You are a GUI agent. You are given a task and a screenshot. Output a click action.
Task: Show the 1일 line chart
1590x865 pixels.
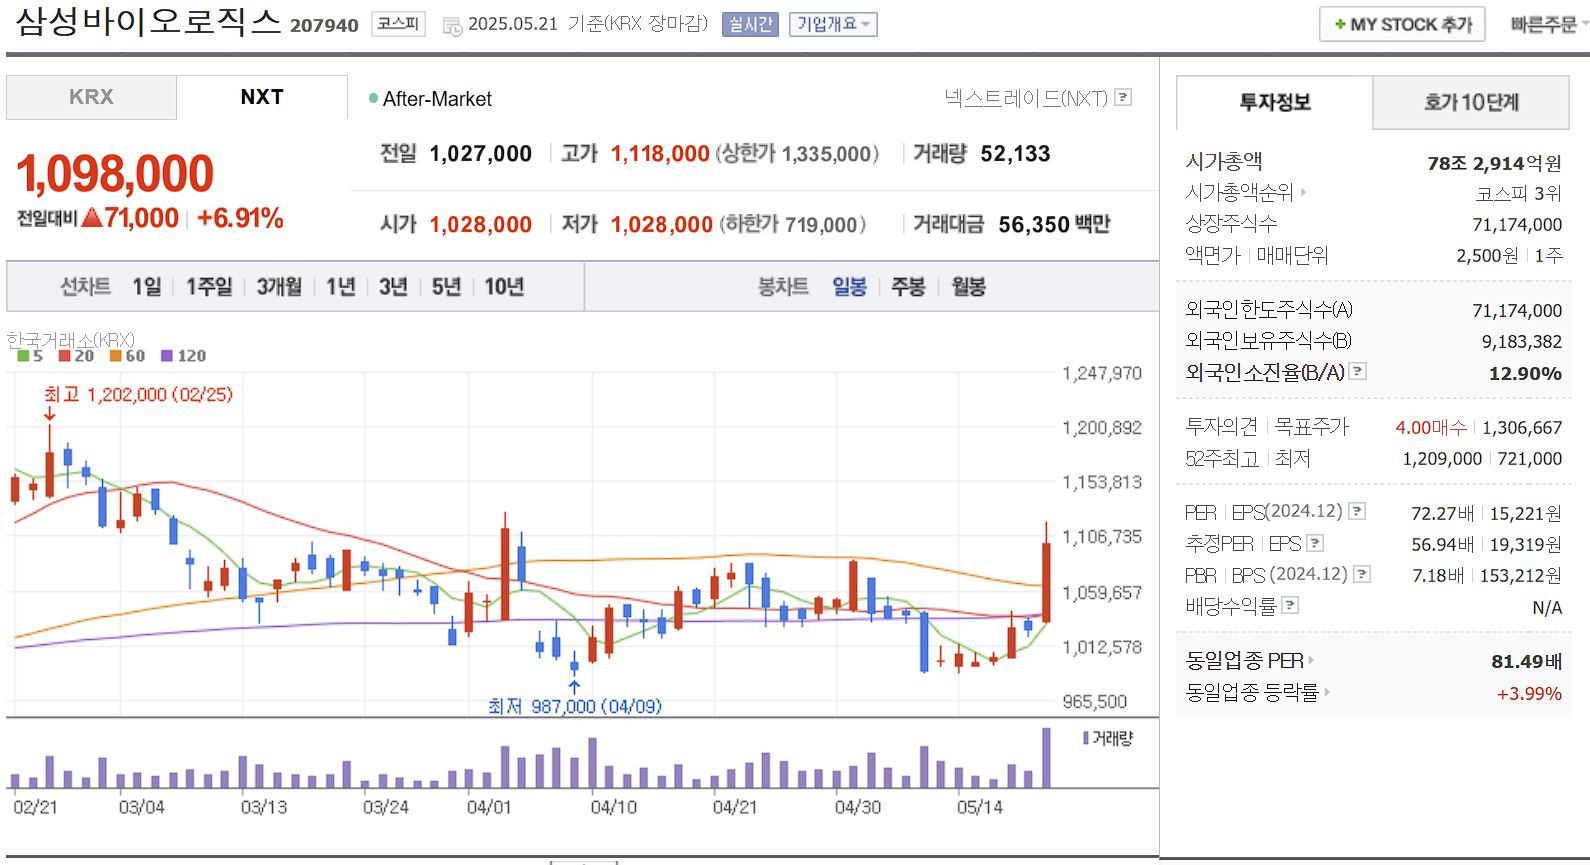tap(146, 287)
